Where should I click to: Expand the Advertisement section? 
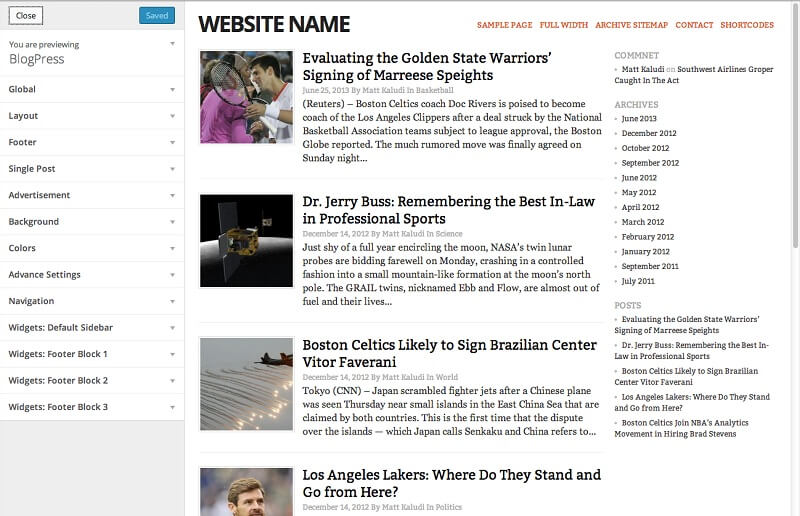tap(92, 195)
